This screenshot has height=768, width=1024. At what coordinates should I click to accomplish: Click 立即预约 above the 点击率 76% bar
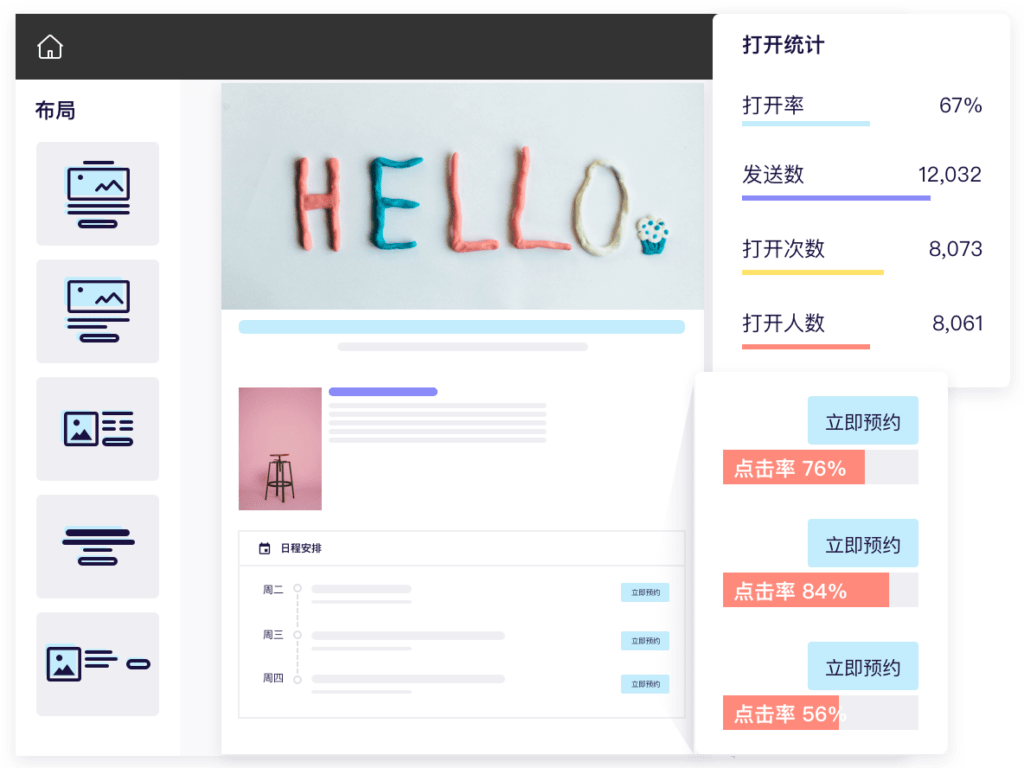(x=863, y=421)
